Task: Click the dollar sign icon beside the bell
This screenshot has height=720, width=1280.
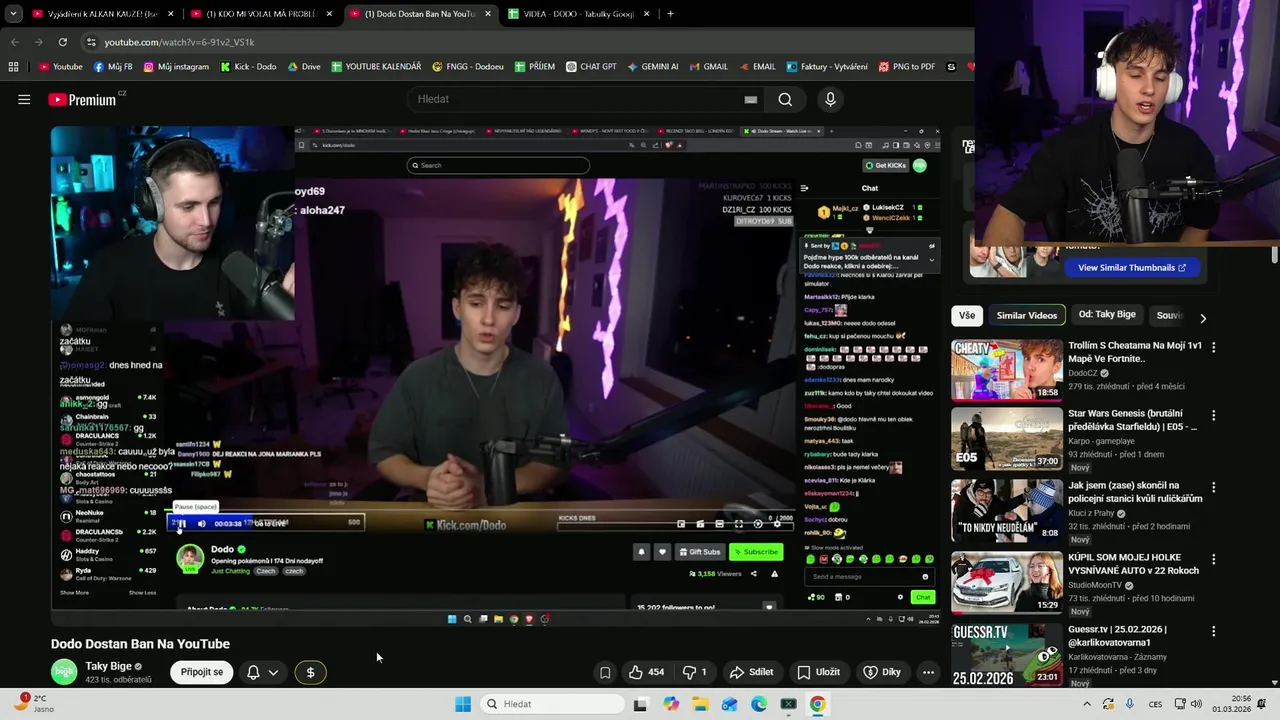Action: (310, 672)
